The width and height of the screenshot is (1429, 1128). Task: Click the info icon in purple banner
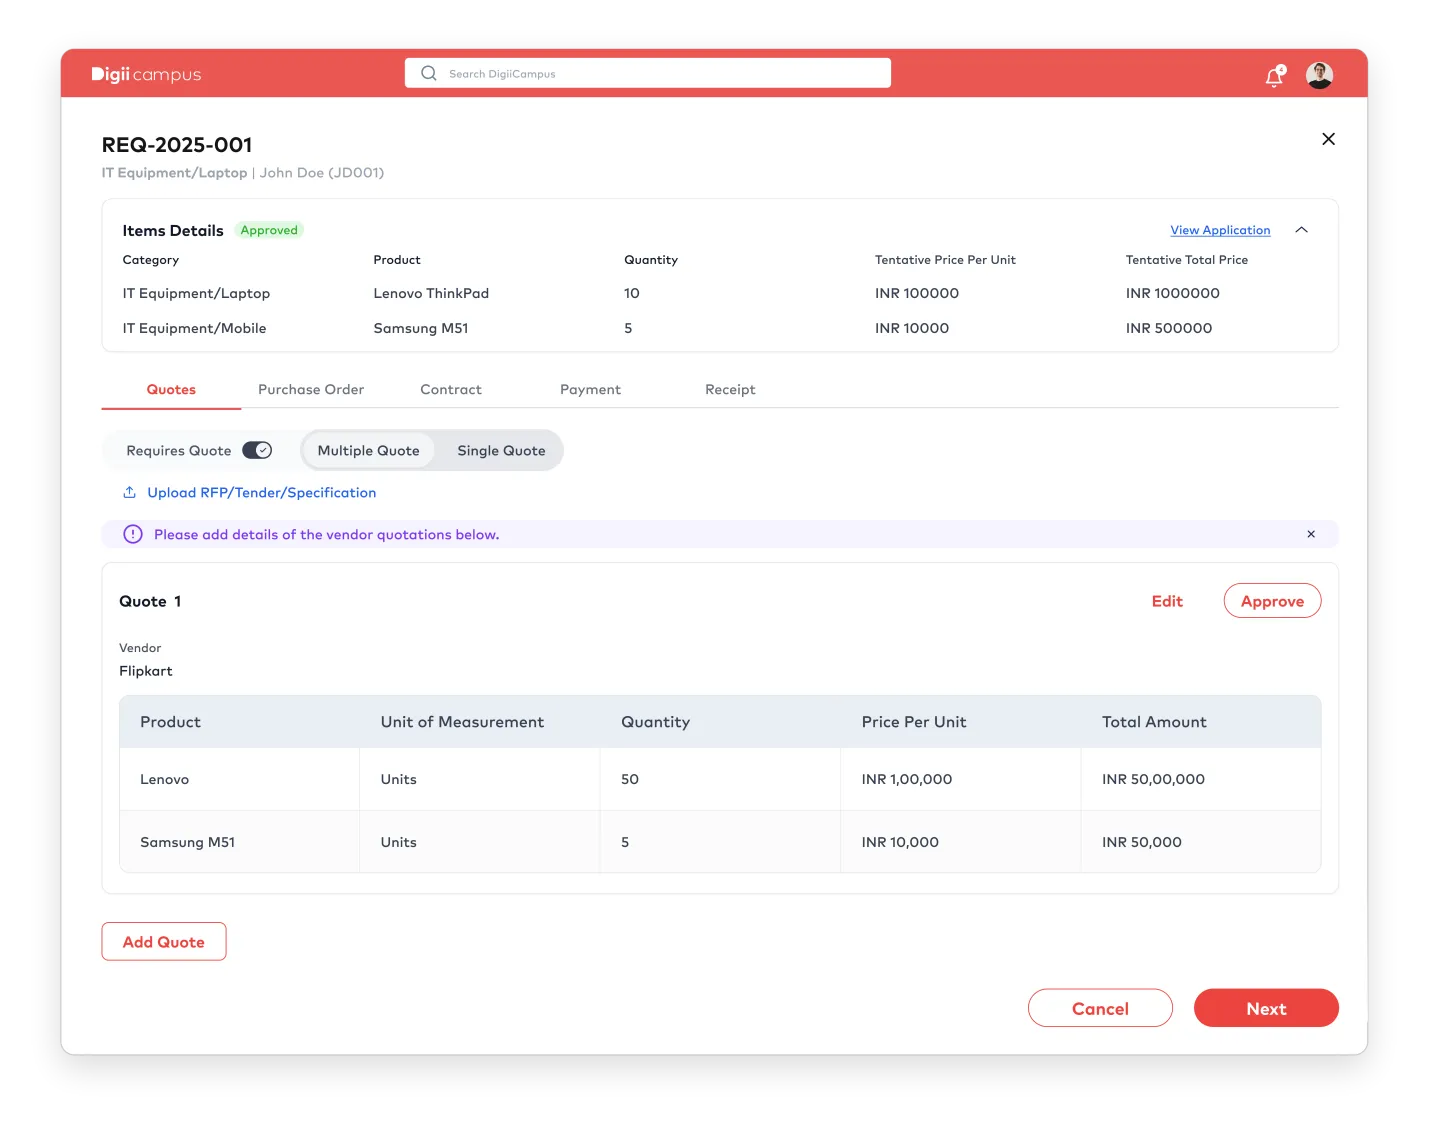[133, 534]
